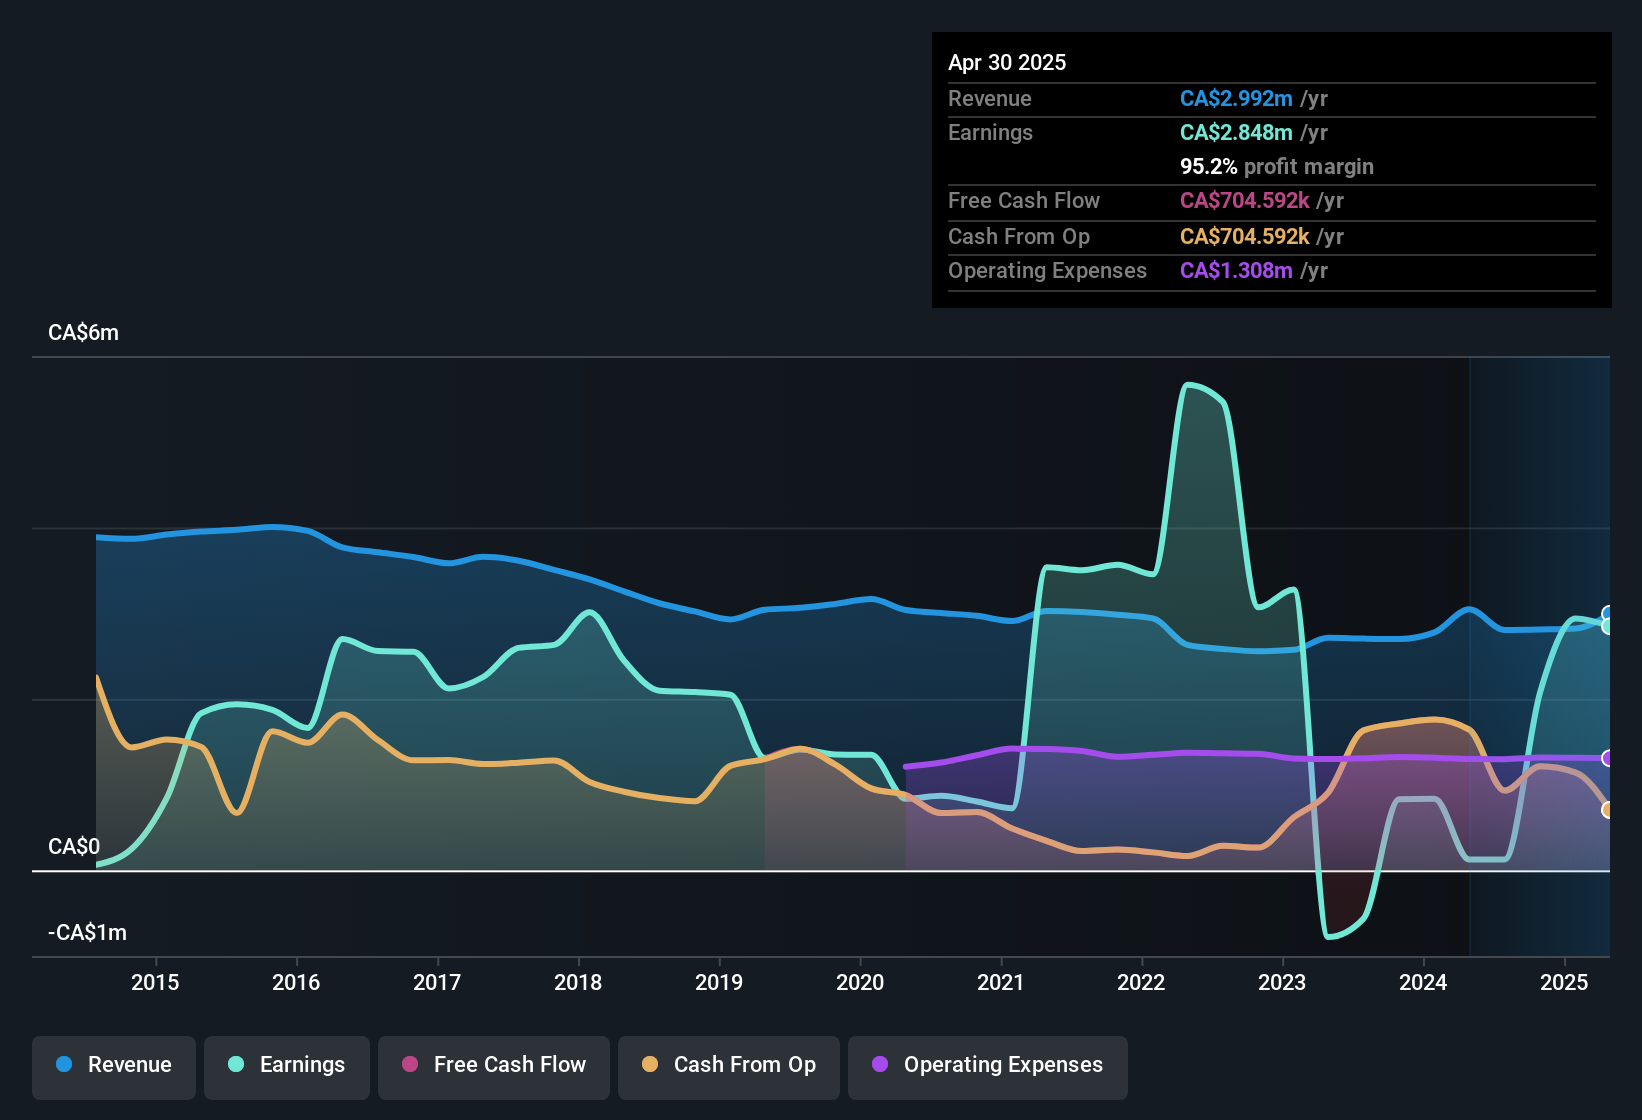This screenshot has height=1120, width=1642.
Task: Click the Revenue endpoint marker on chart
Action: click(x=1608, y=613)
